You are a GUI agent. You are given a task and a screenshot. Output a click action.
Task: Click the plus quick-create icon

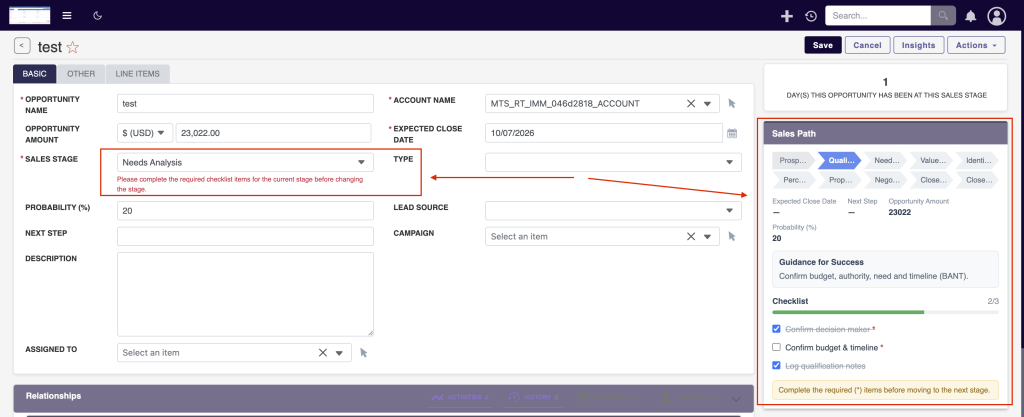787,16
